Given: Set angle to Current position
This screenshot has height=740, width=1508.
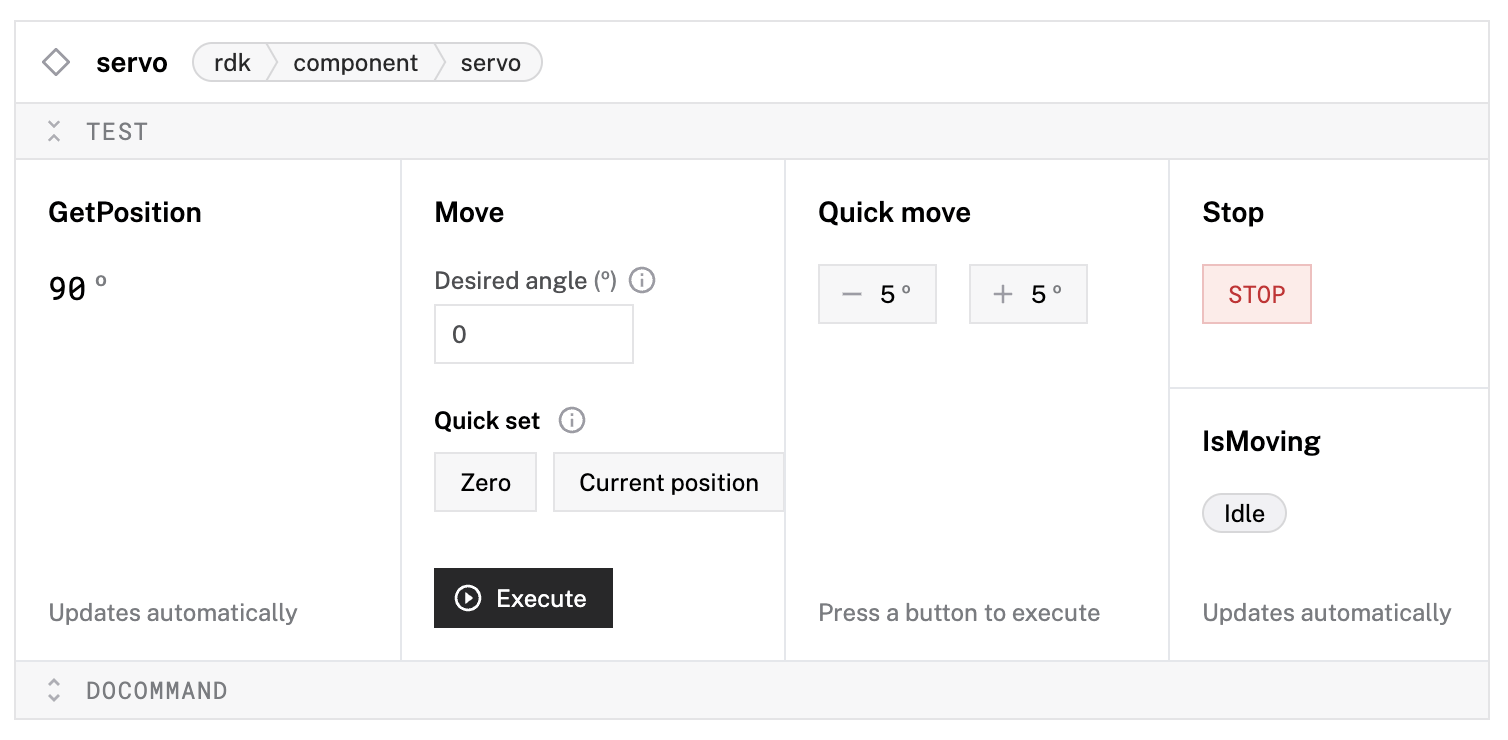Looking at the screenshot, I should [668, 483].
